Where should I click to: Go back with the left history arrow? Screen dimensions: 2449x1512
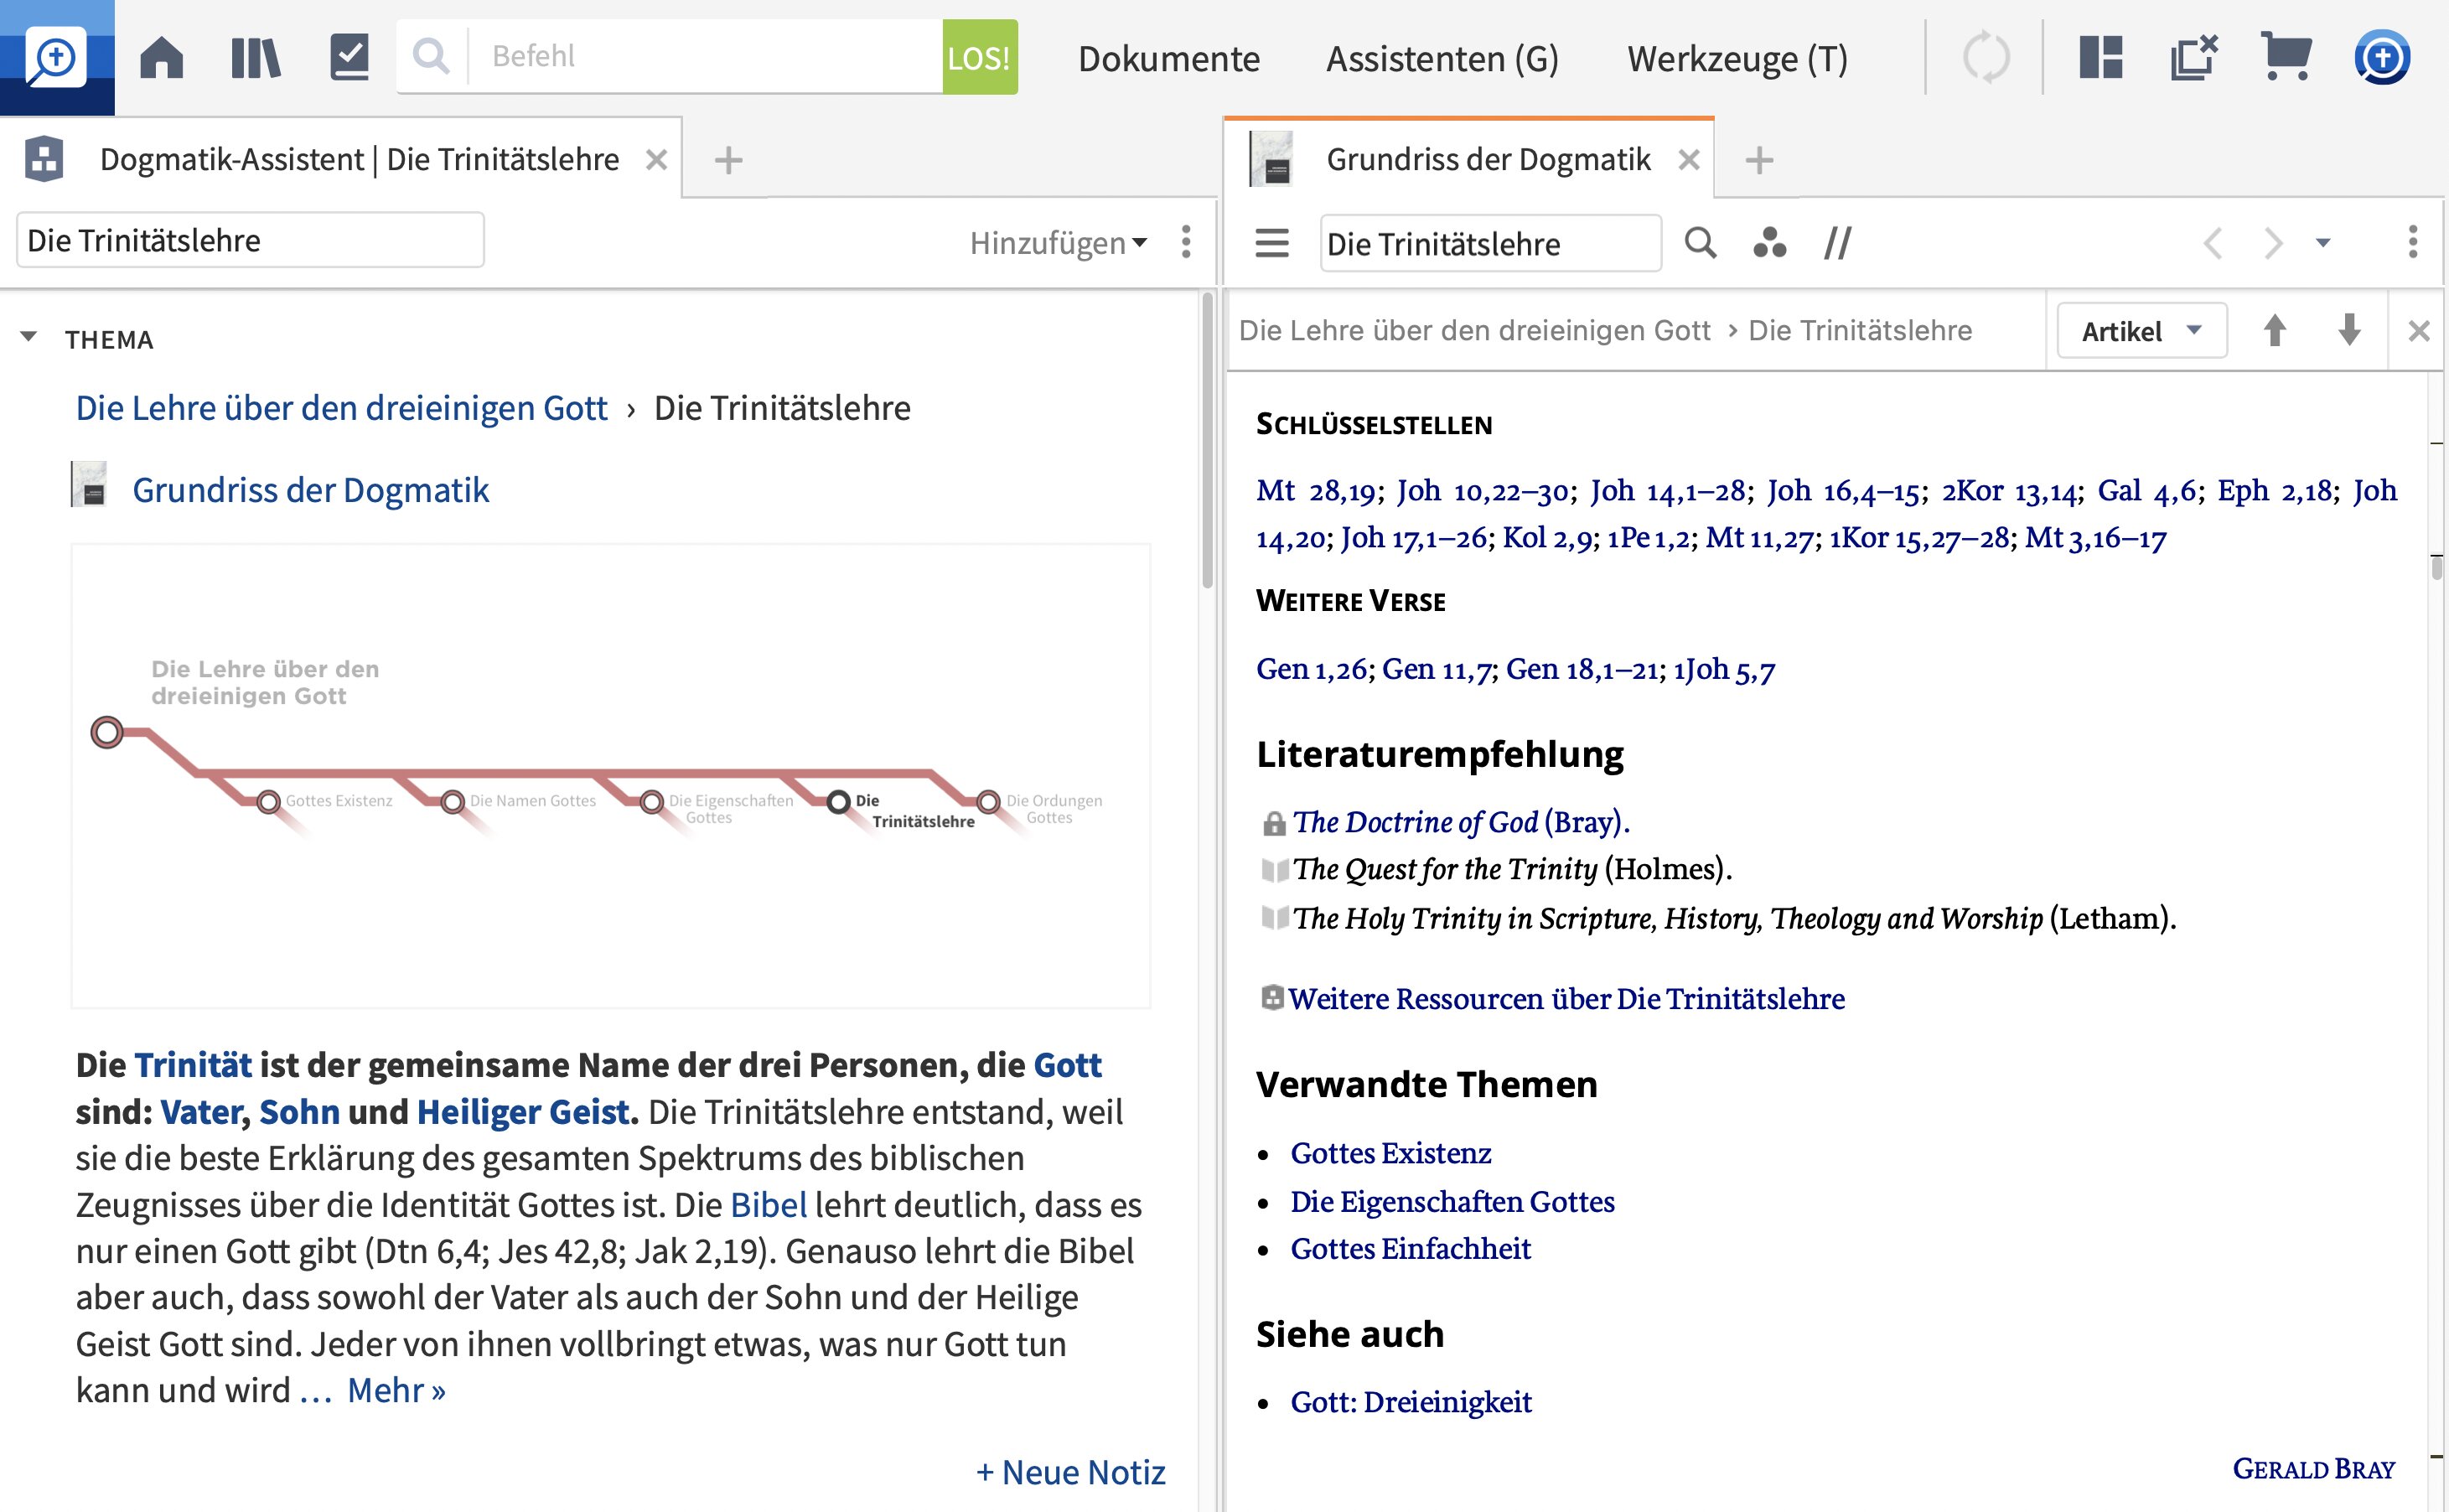[x=2213, y=243]
